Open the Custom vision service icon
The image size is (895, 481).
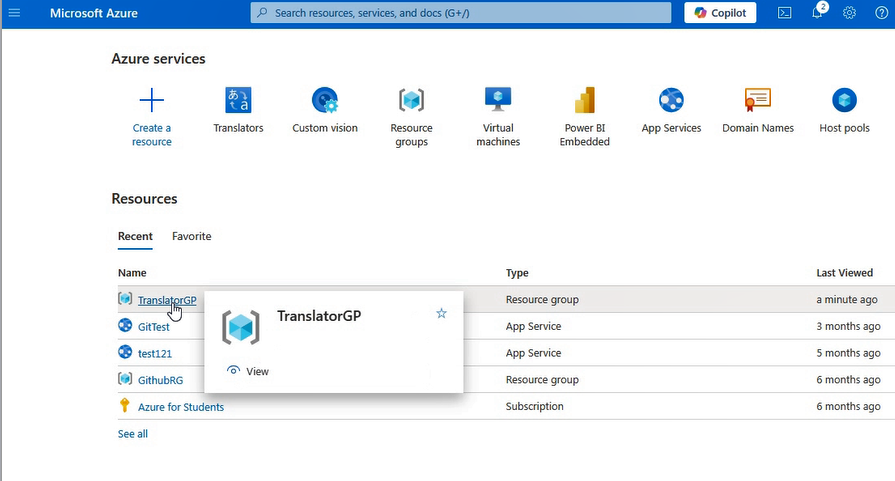pos(325,100)
